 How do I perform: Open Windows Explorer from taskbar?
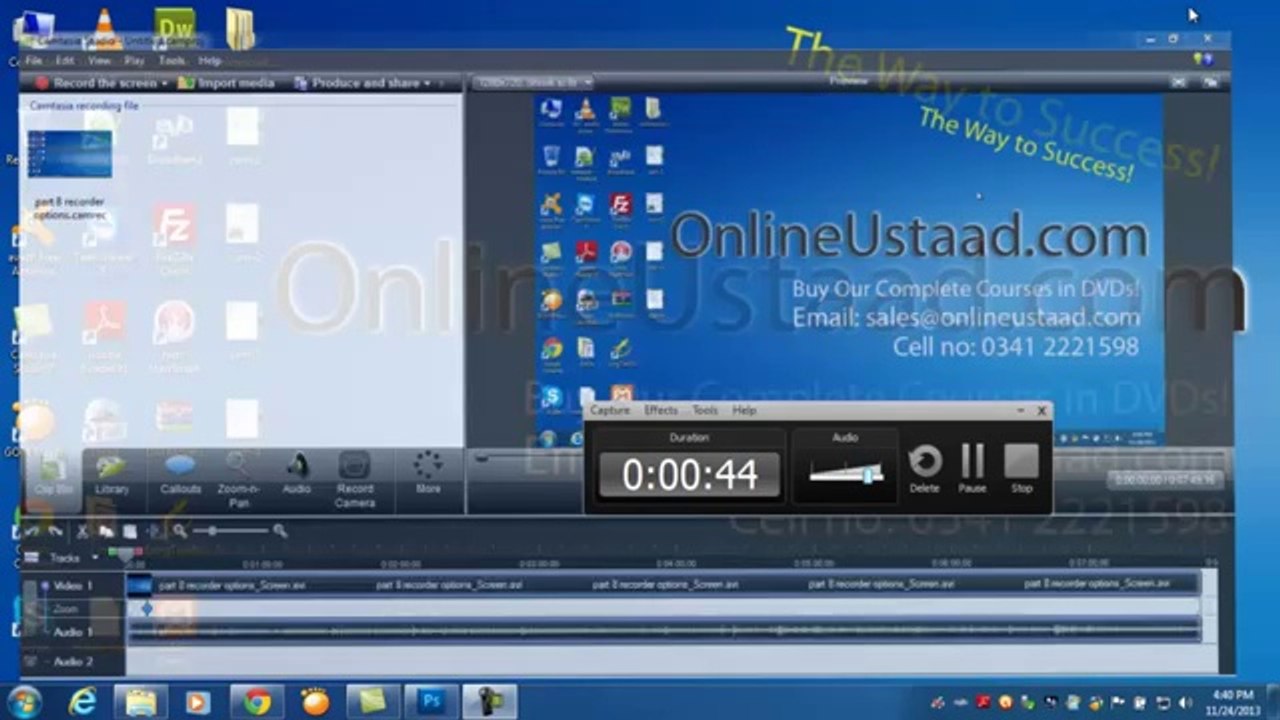[x=140, y=702]
